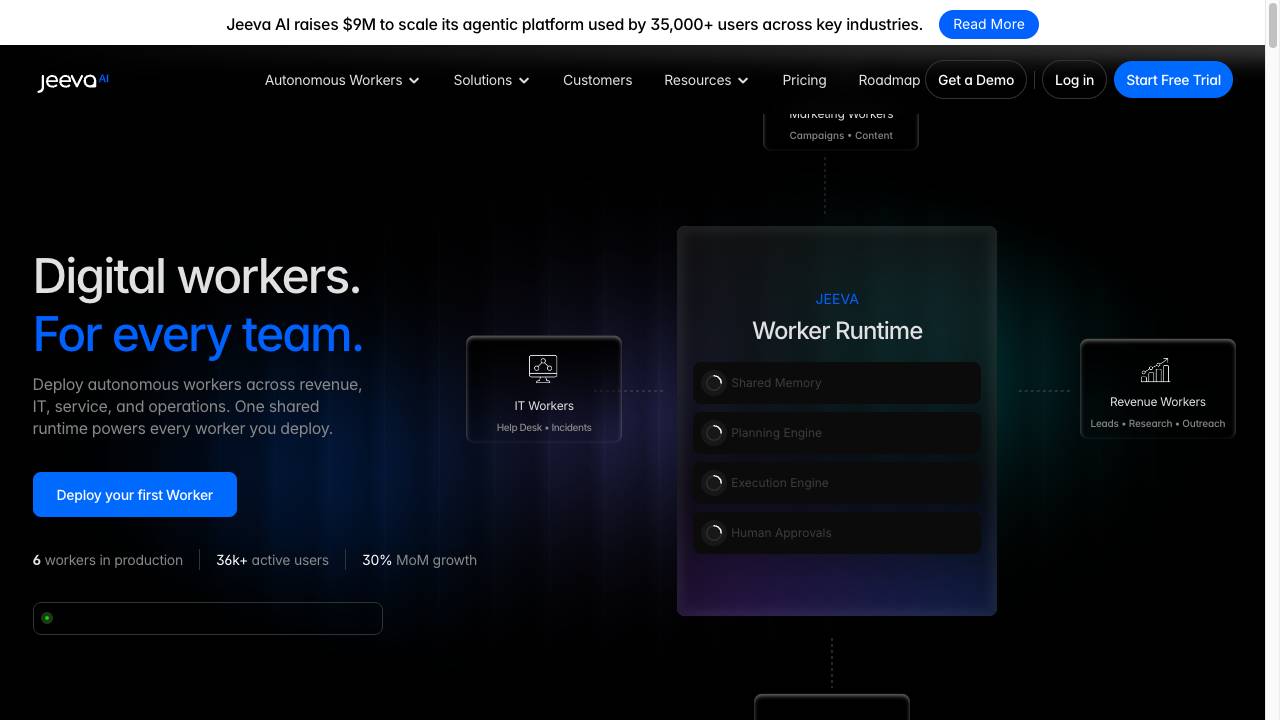Click the IT Workers monitor icon
This screenshot has width=1280, height=720.
543,369
